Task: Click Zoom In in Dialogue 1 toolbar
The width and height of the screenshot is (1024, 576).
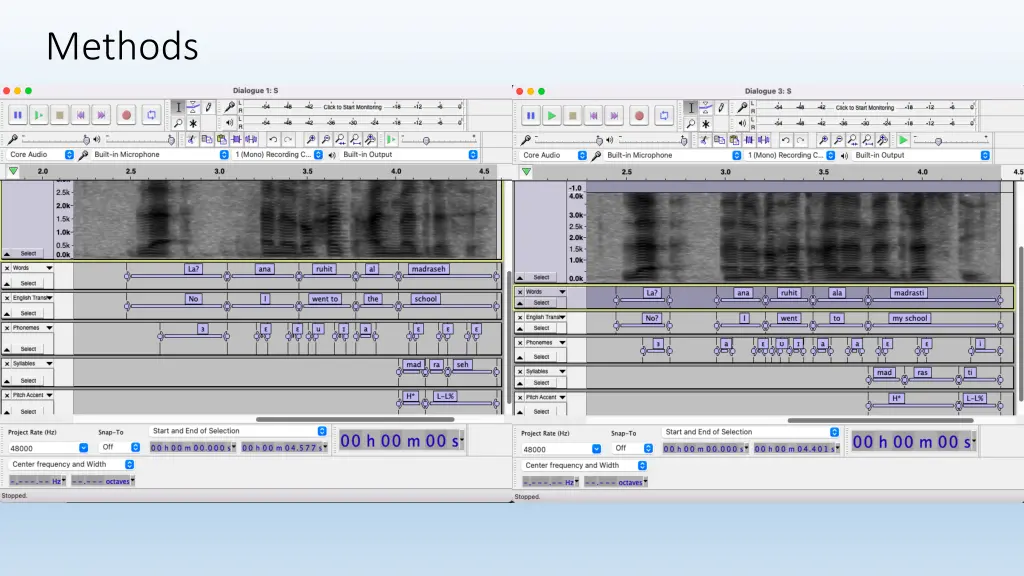Action: click(x=311, y=139)
